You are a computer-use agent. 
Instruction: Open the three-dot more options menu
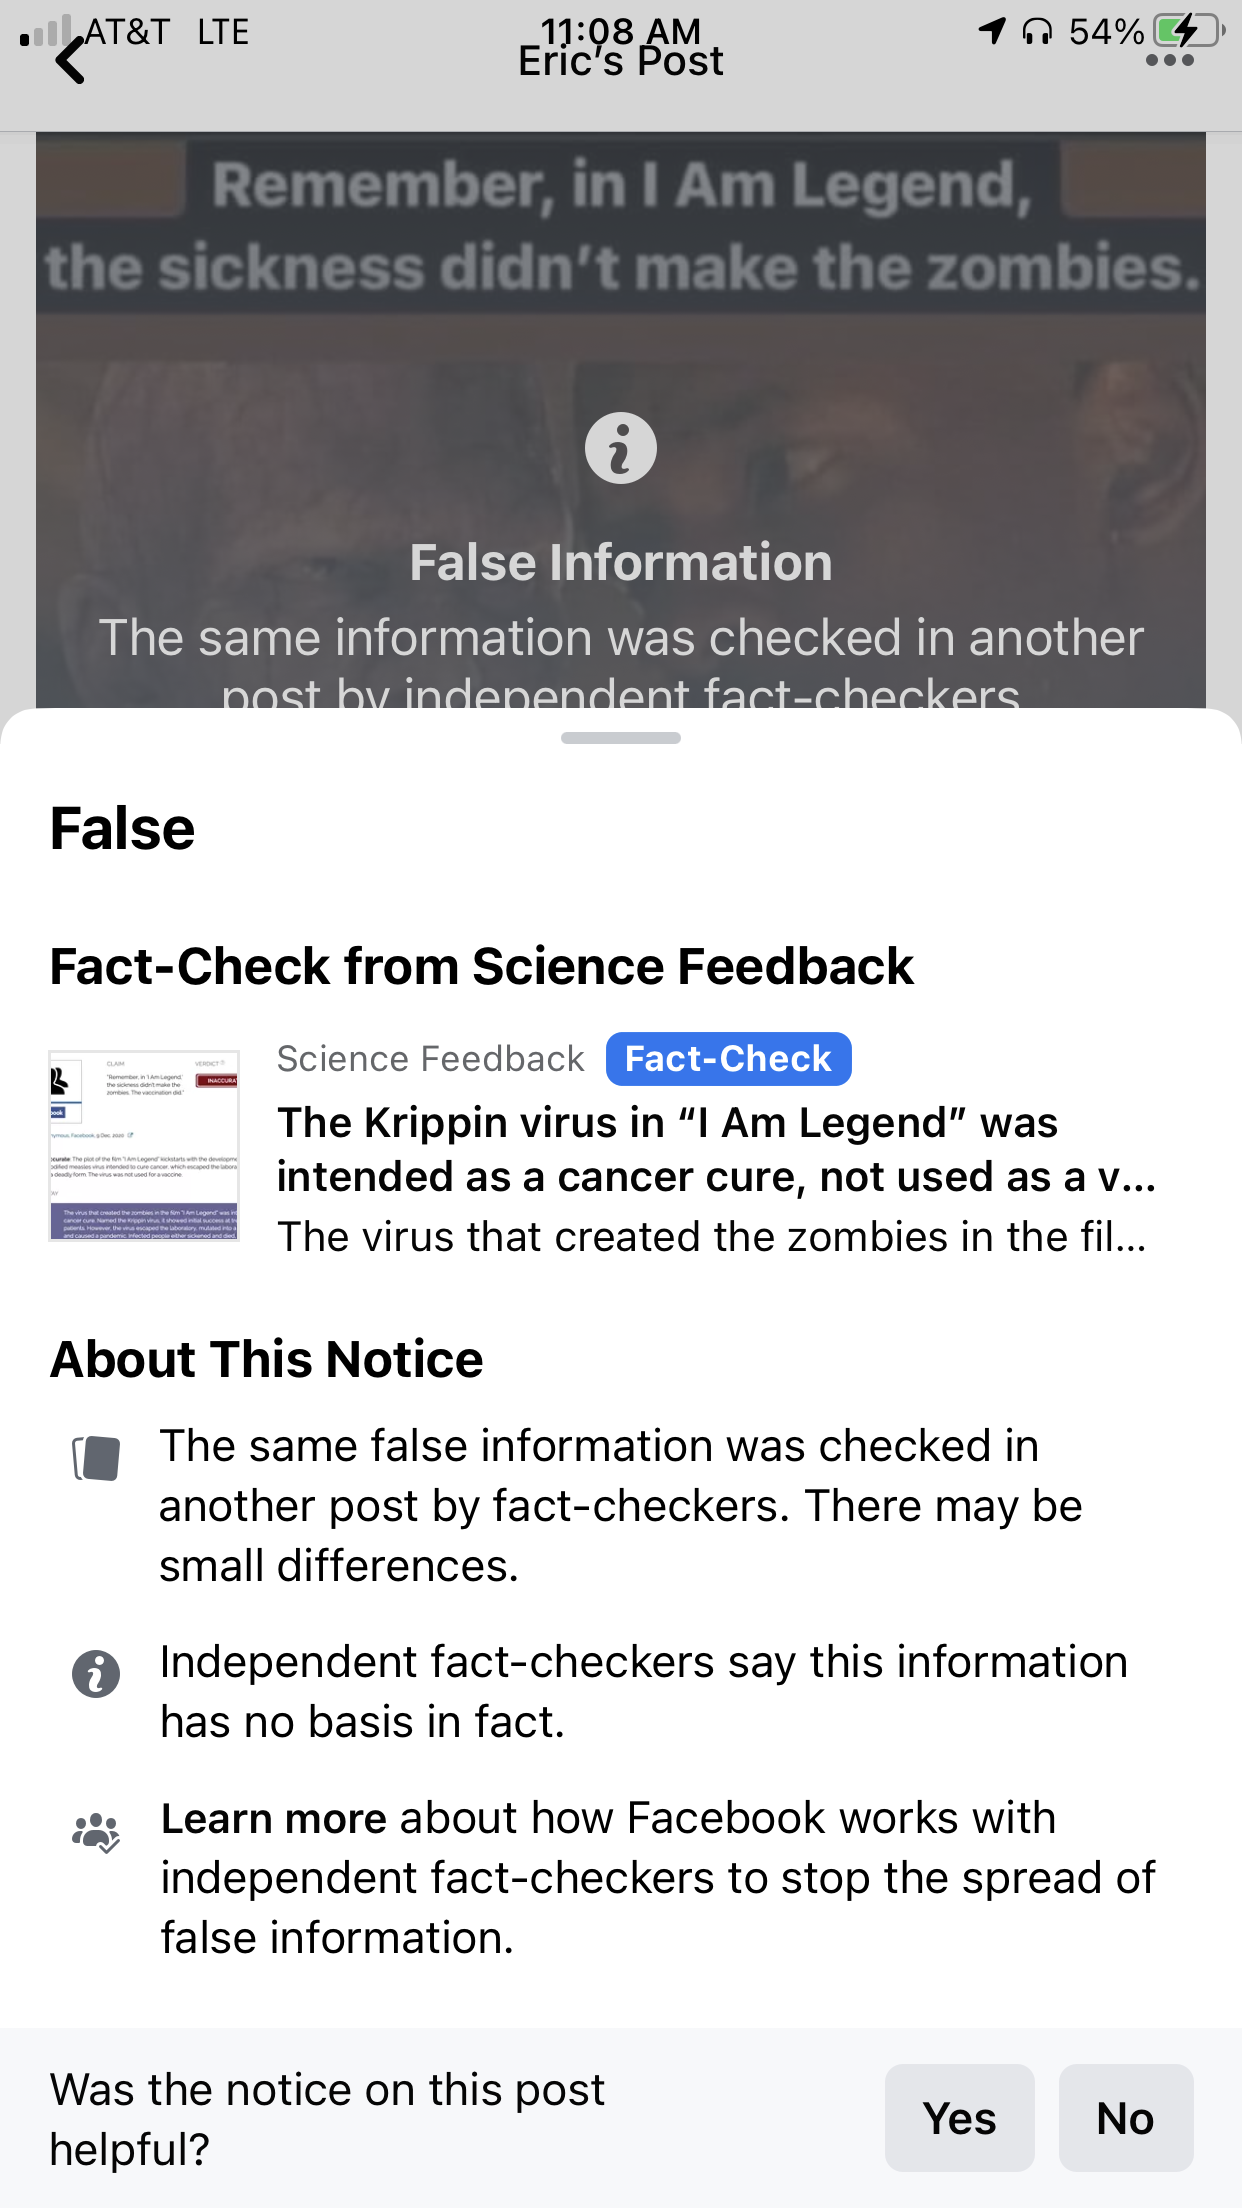tap(1169, 61)
